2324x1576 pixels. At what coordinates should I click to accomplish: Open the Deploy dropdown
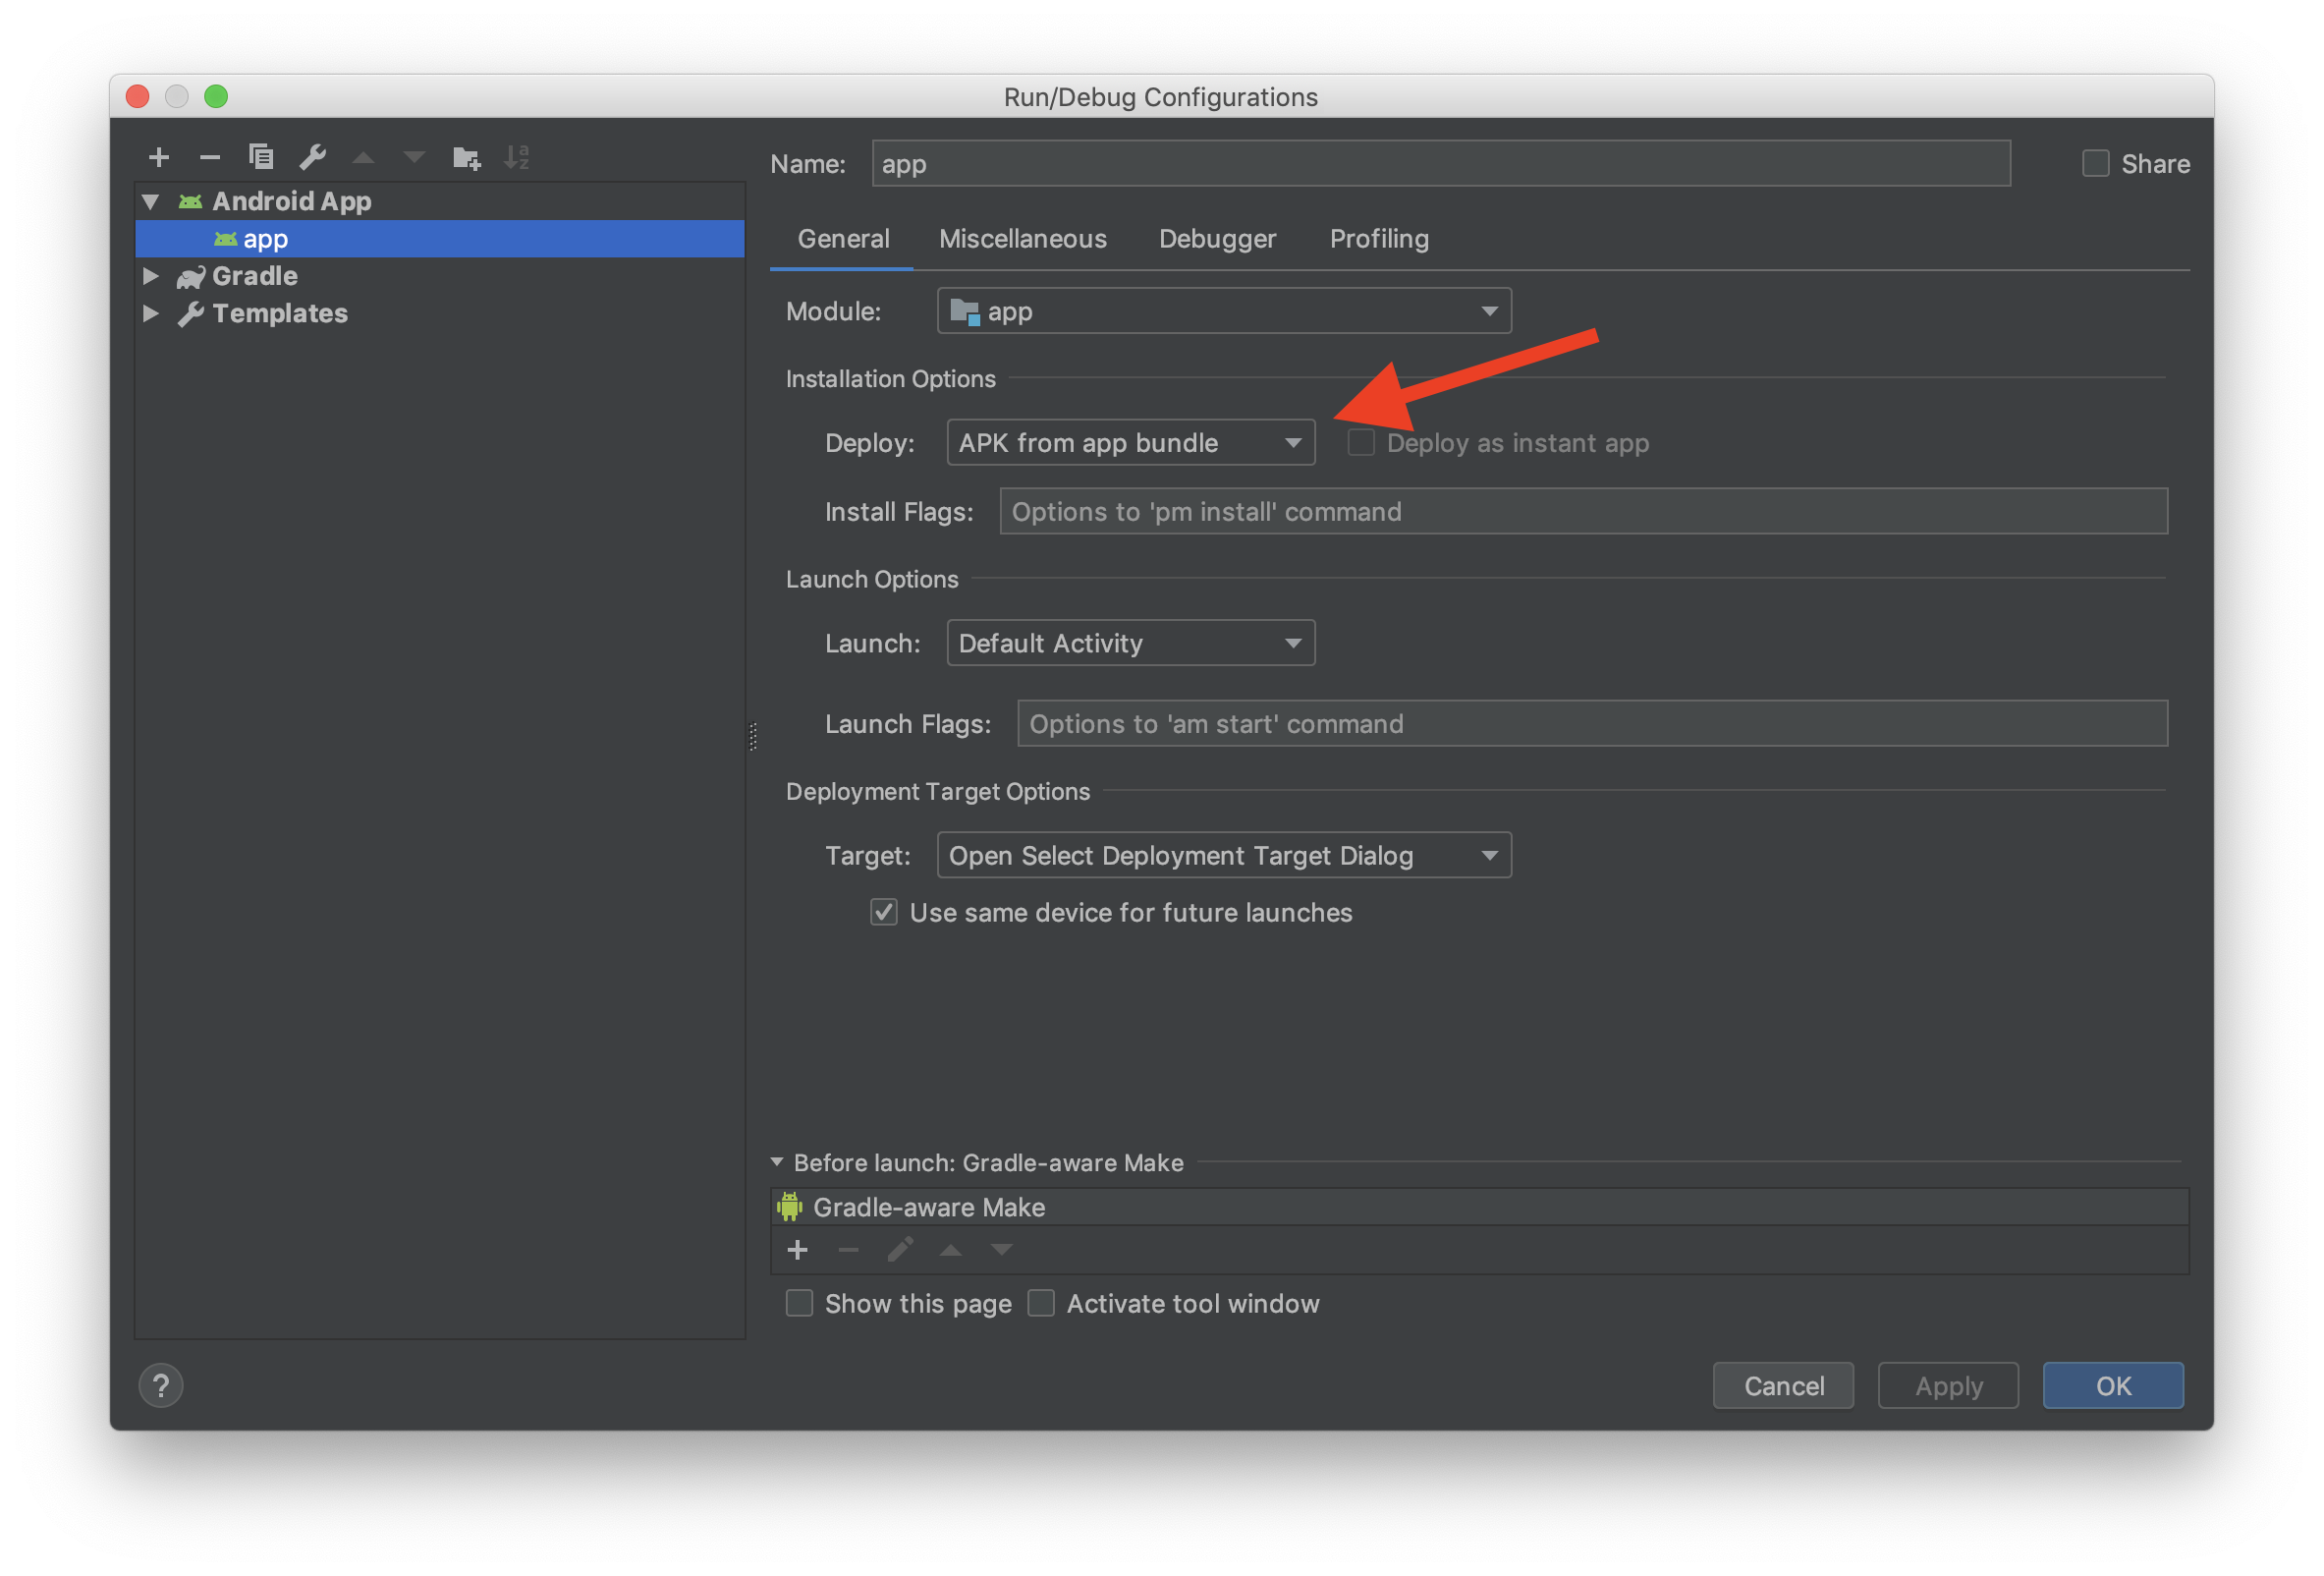pyautogui.click(x=1131, y=443)
